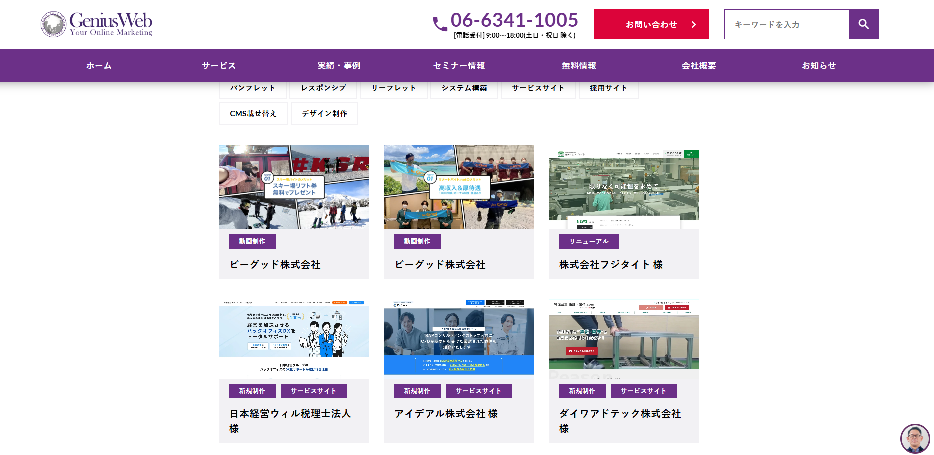The height and width of the screenshot is (455, 934).
Task: Filter by the パンフレット tag
Action: [x=253, y=88]
